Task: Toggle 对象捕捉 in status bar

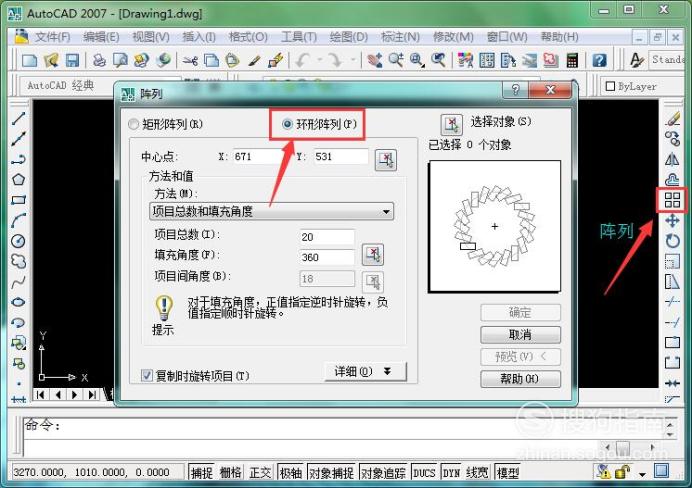Action: [331, 473]
